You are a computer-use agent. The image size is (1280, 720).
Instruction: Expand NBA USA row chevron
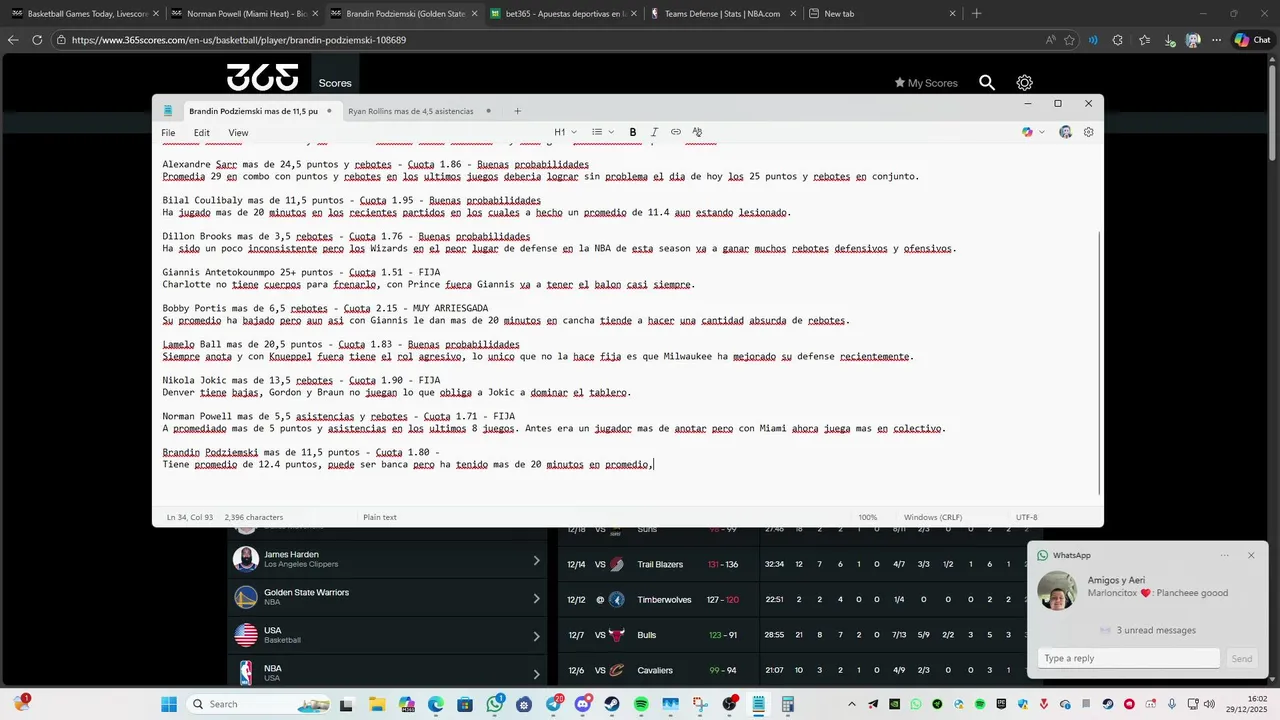point(536,673)
